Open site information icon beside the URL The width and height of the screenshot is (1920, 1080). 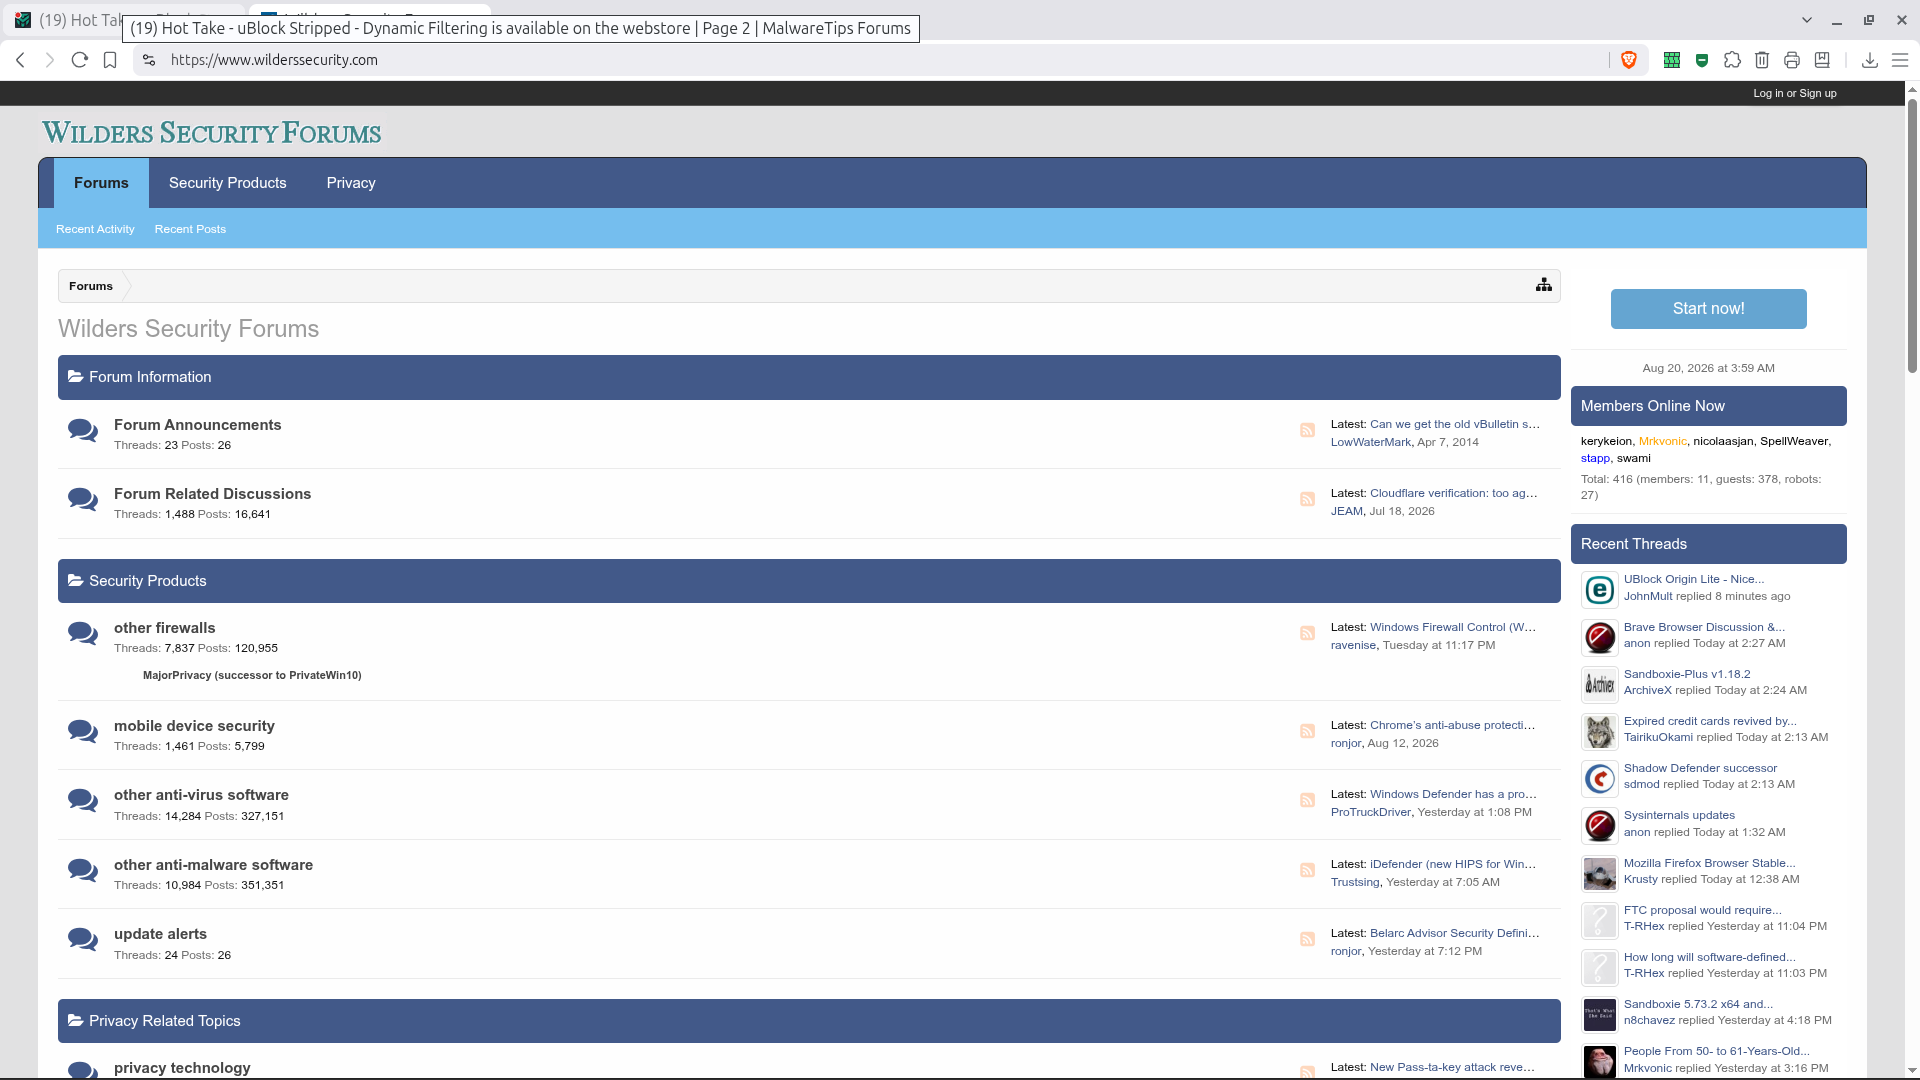pos(149,60)
